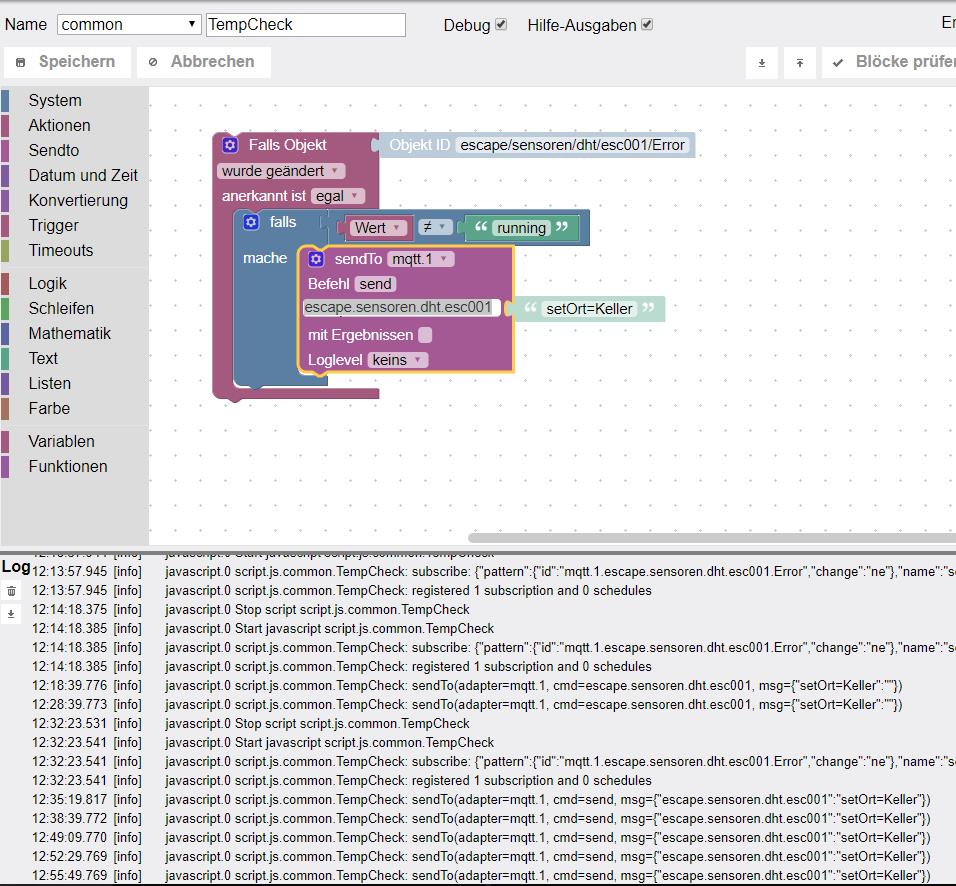Screen dimensions: 956x886
Task: Click log entry at 12:55:49.769
Action: point(494,875)
